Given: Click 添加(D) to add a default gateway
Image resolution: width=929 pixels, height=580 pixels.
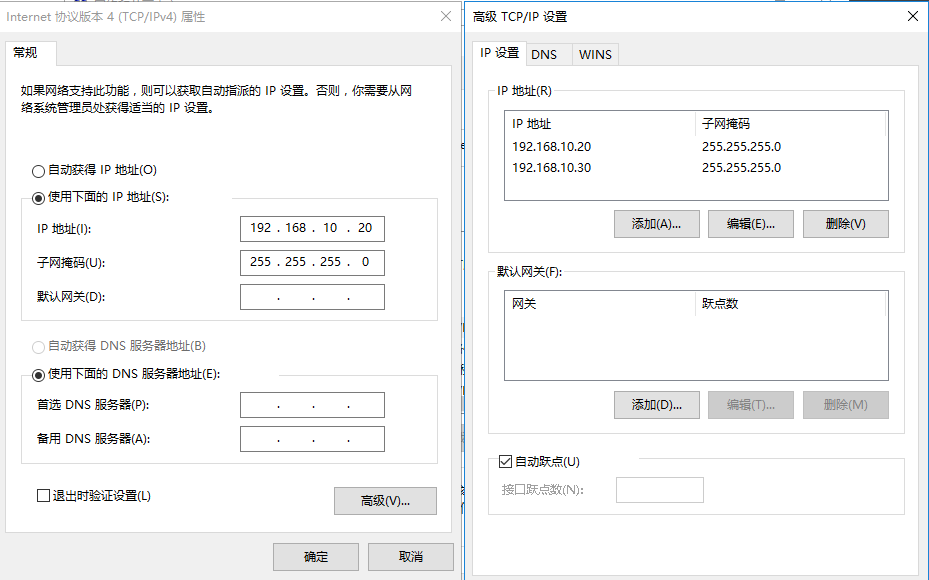Looking at the screenshot, I should point(656,404).
